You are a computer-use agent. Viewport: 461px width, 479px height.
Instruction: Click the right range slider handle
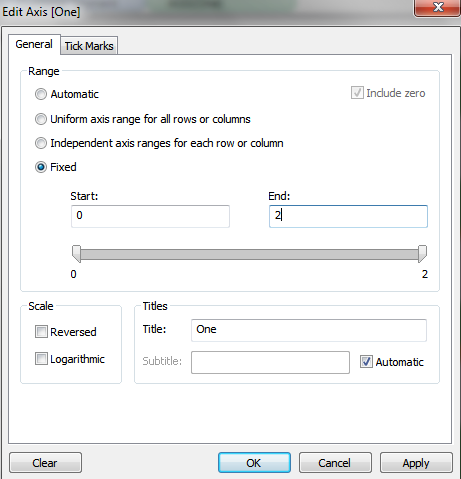pyautogui.click(x=422, y=254)
